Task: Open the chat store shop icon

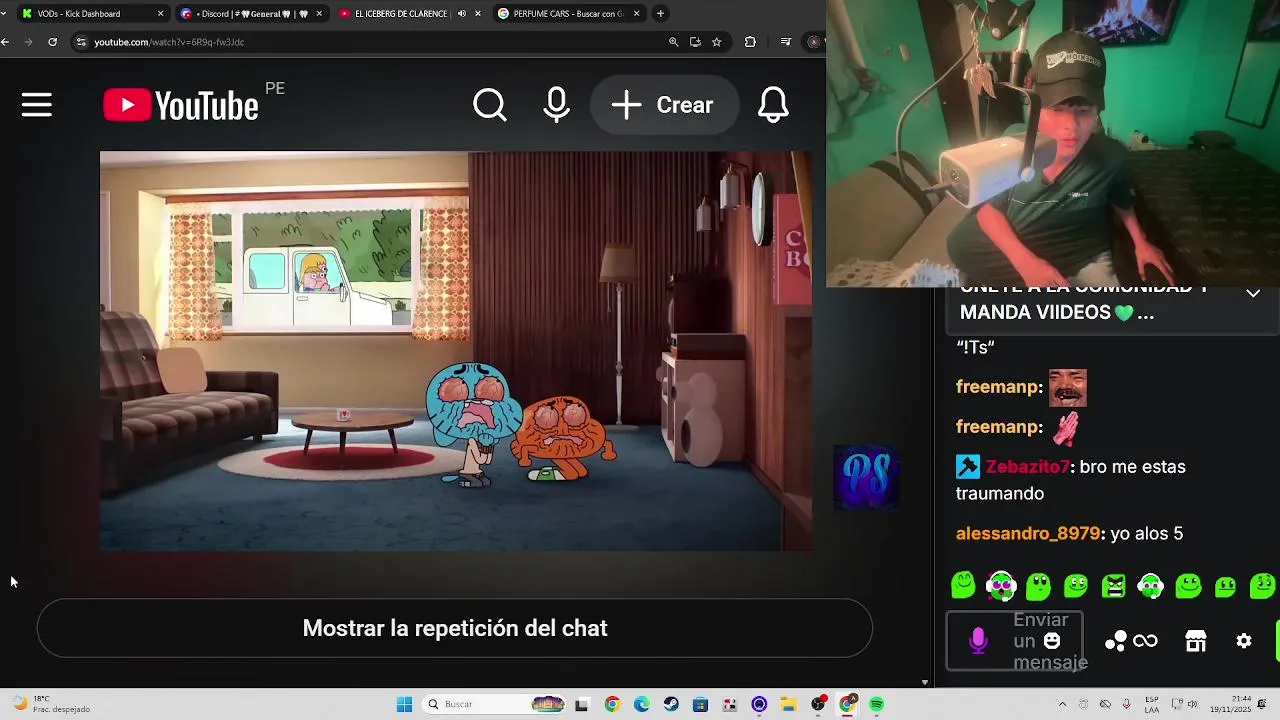Action: 1196,641
